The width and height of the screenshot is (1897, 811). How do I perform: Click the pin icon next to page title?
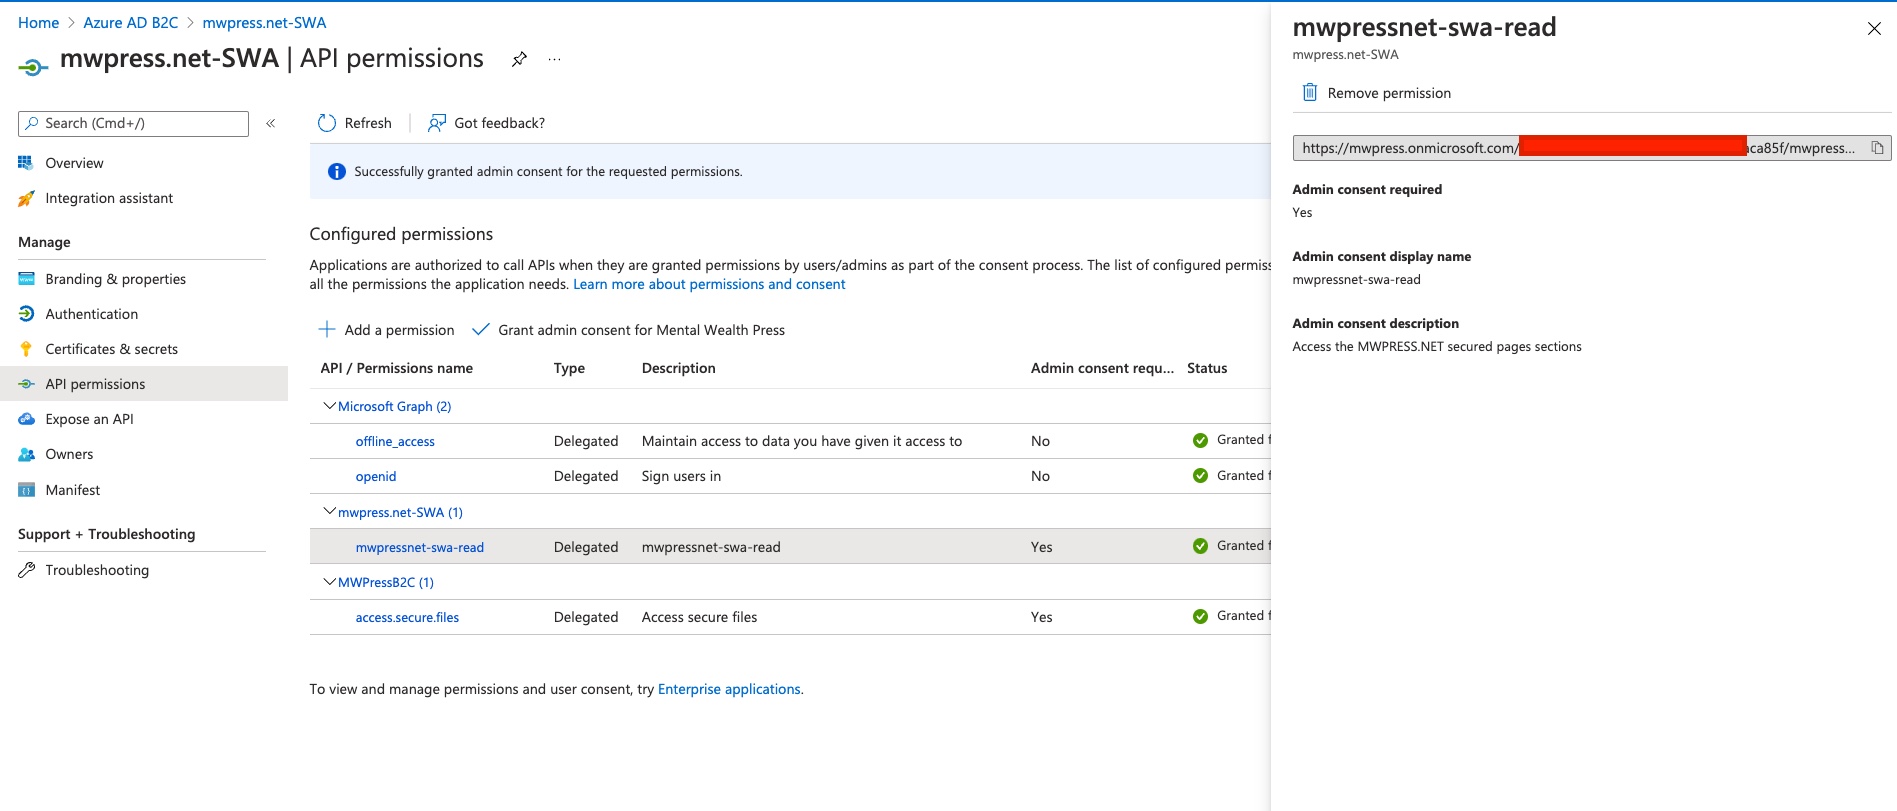(519, 60)
